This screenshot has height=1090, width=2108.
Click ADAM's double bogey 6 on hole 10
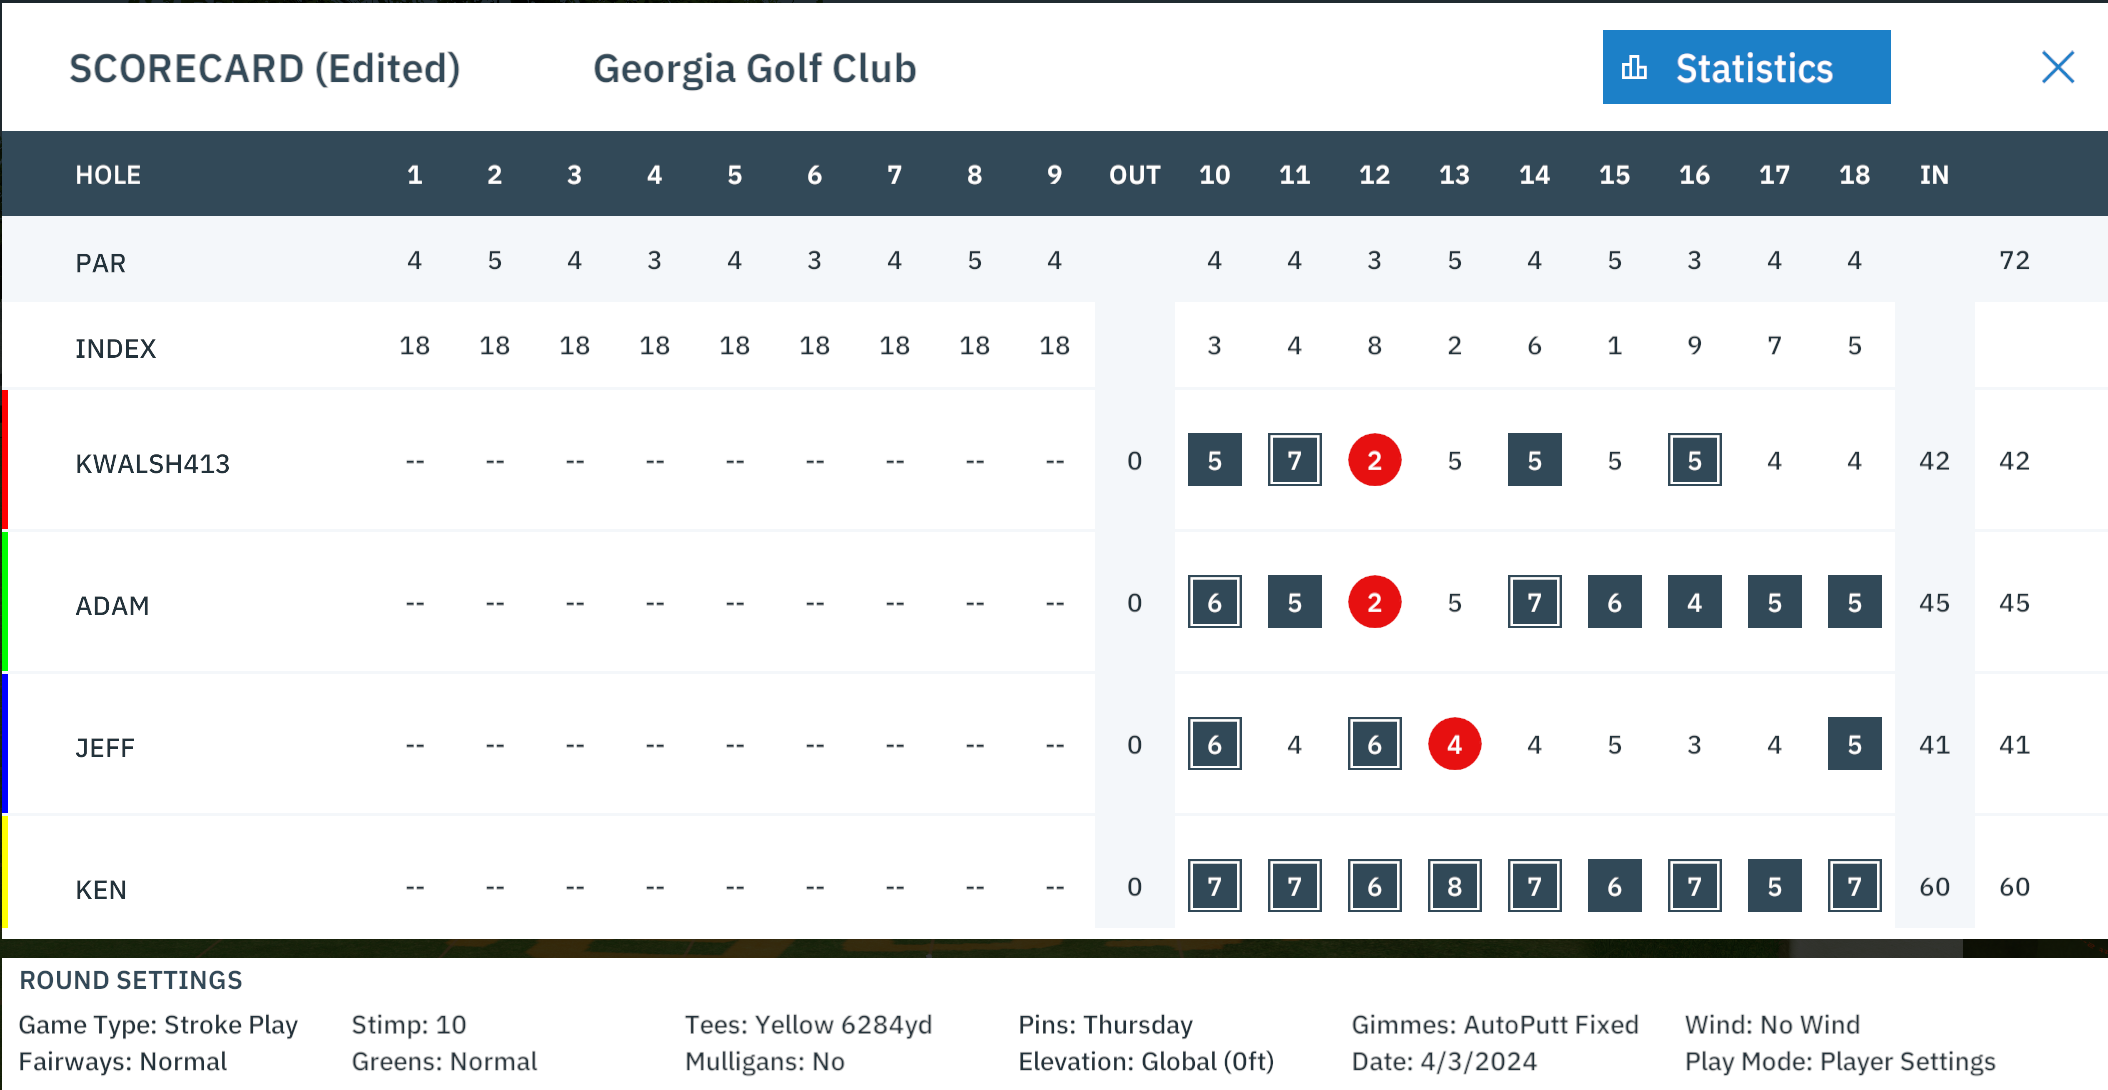[x=1214, y=602]
